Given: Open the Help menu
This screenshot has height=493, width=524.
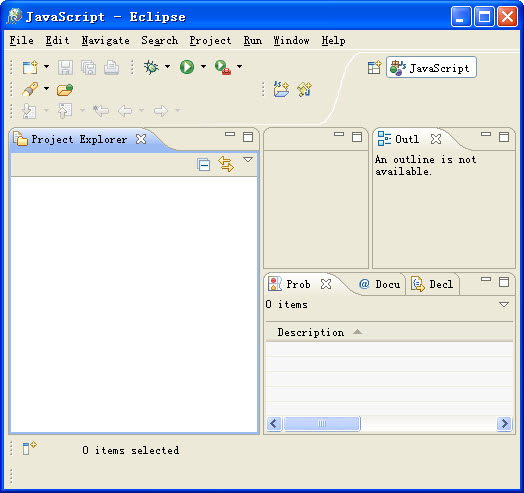Looking at the screenshot, I should pyautogui.click(x=334, y=41).
